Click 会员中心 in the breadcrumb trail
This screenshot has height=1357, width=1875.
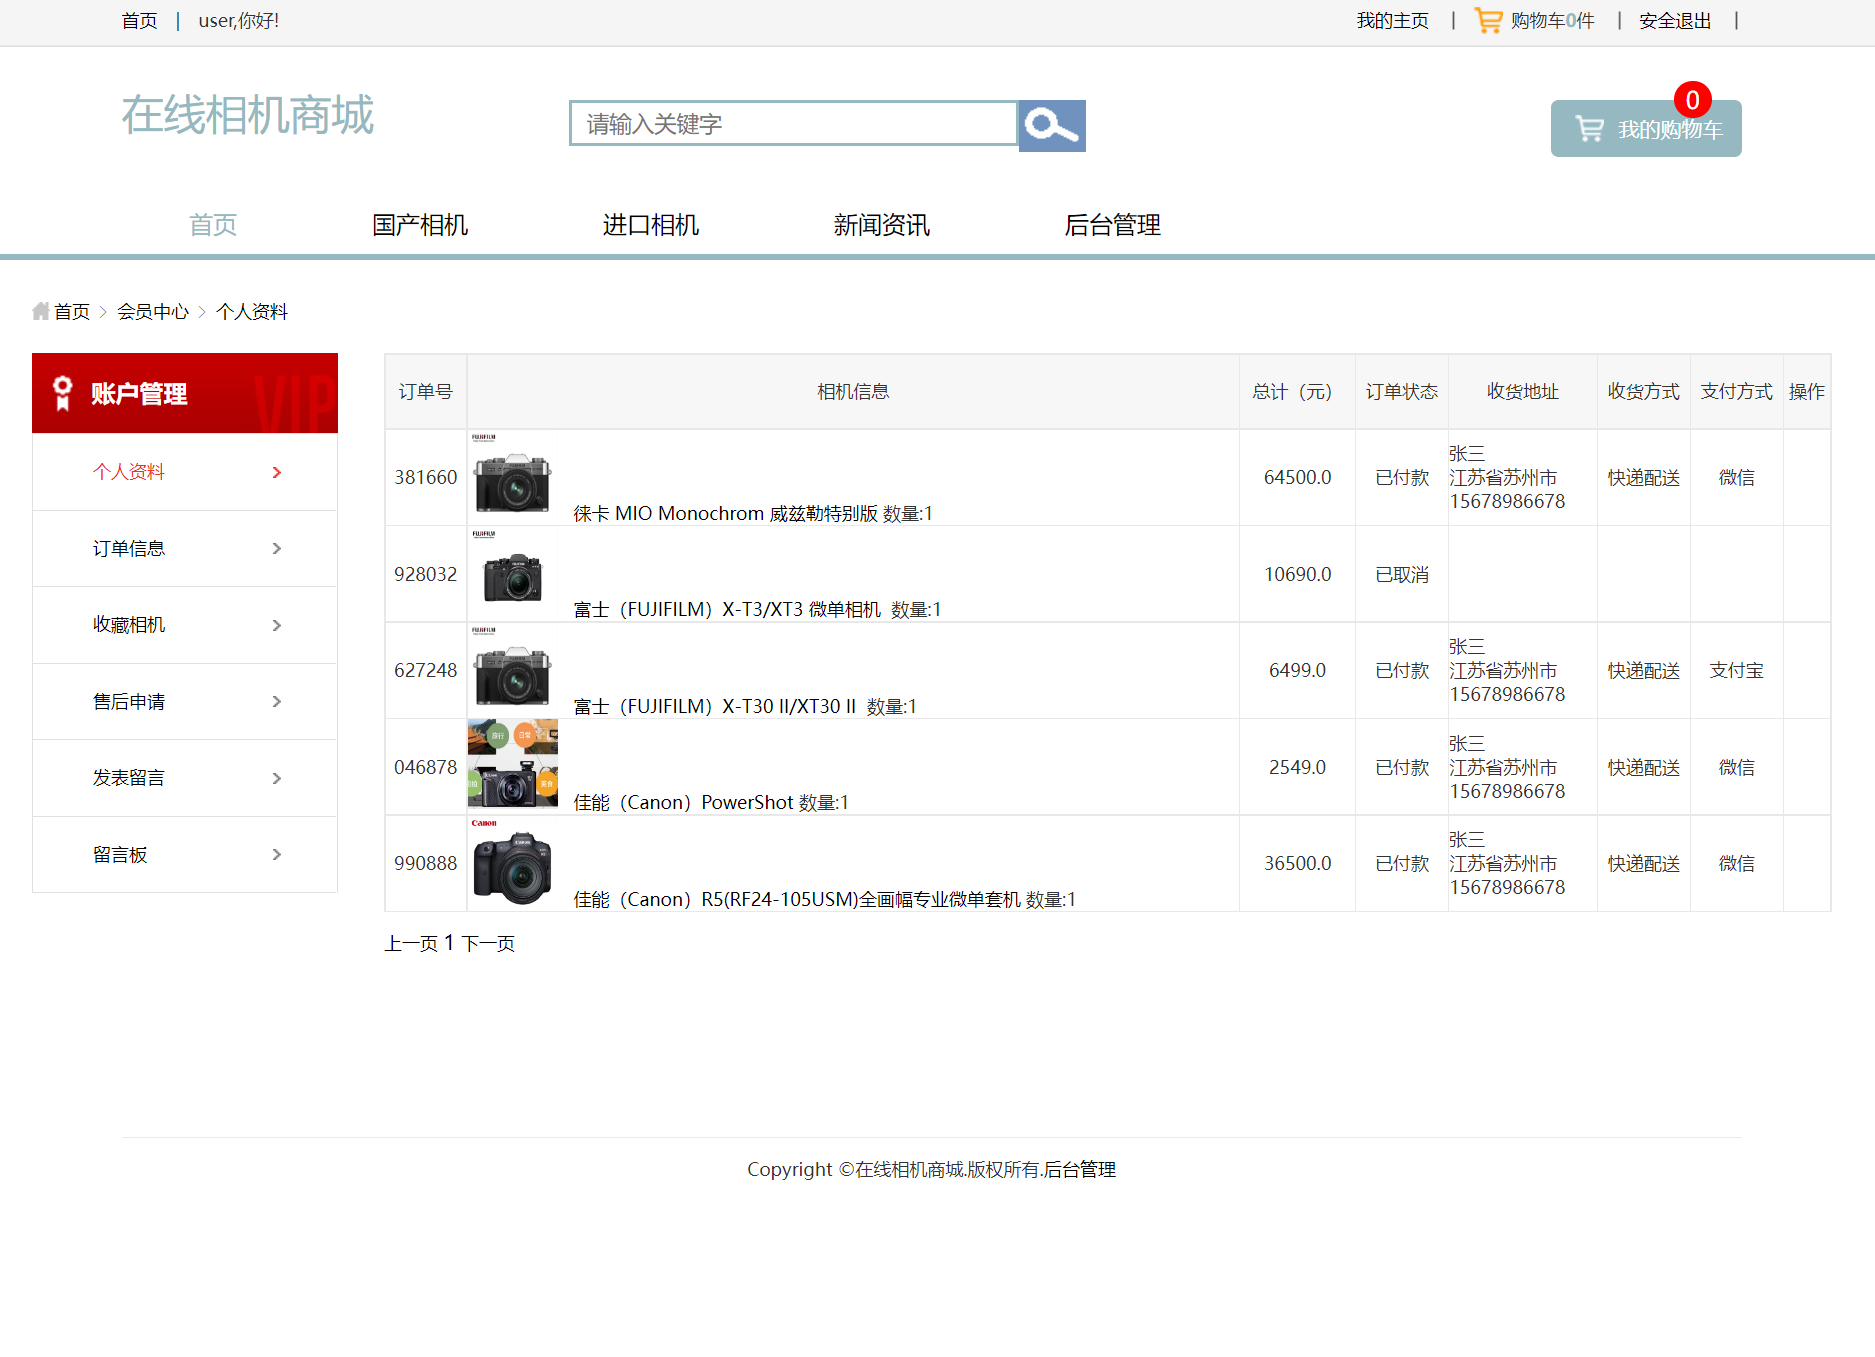(154, 311)
